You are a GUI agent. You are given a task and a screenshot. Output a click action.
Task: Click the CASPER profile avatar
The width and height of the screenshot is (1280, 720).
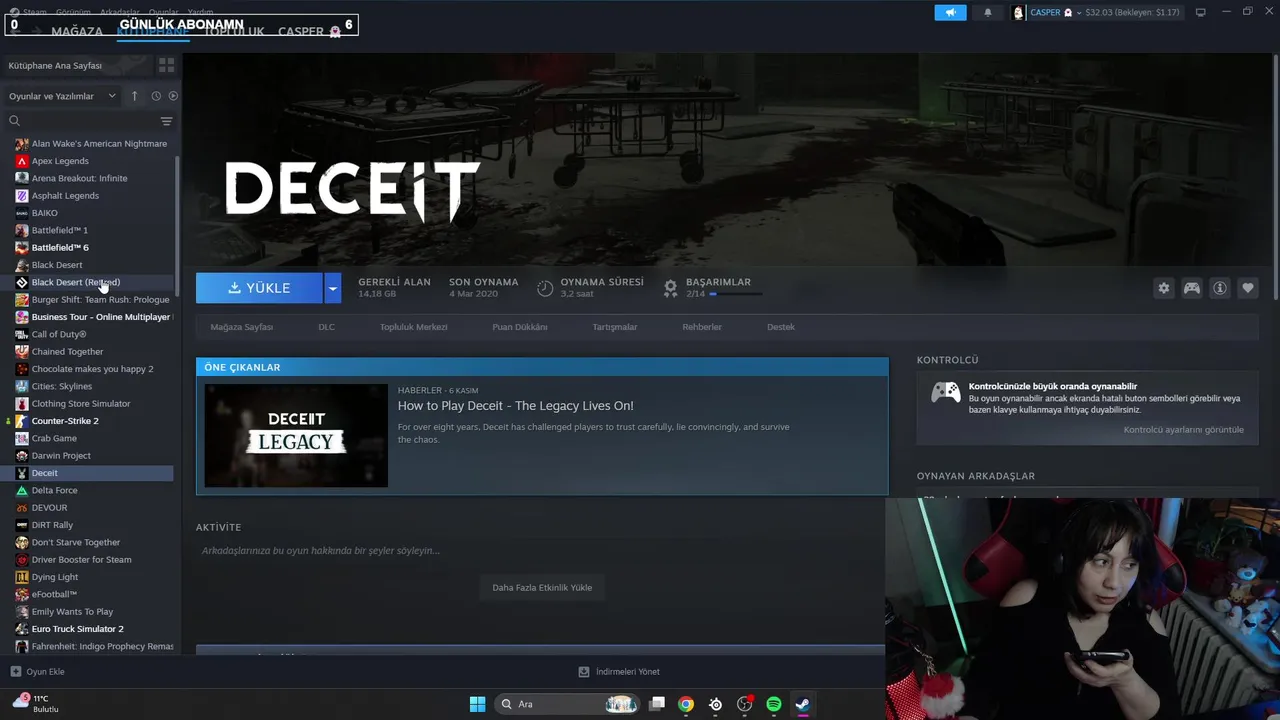click(x=1019, y=13)
